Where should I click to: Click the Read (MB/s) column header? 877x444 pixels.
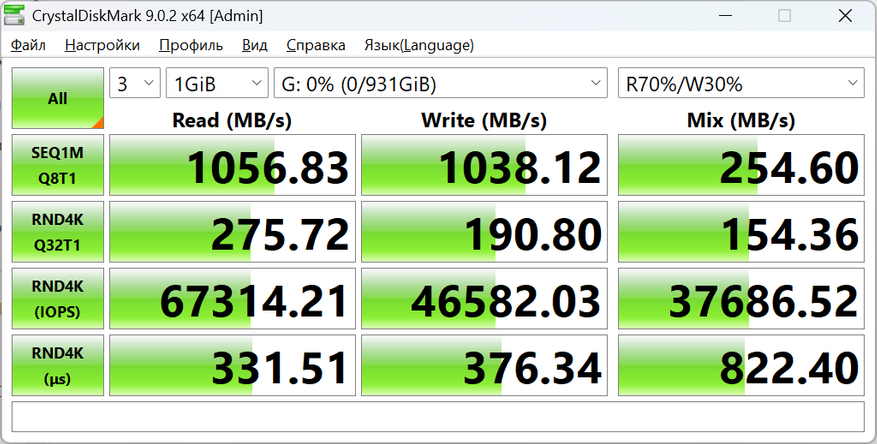point(232,120)
